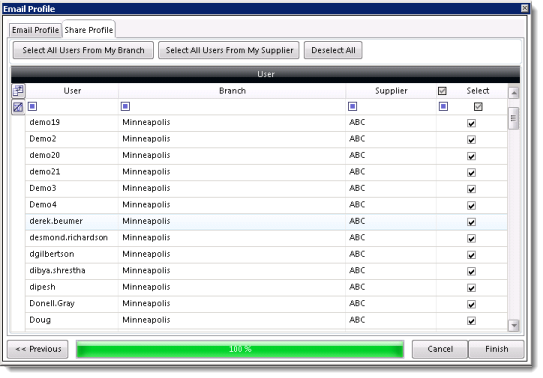Click the dibya.shrestha user cell

pos(72,271)
